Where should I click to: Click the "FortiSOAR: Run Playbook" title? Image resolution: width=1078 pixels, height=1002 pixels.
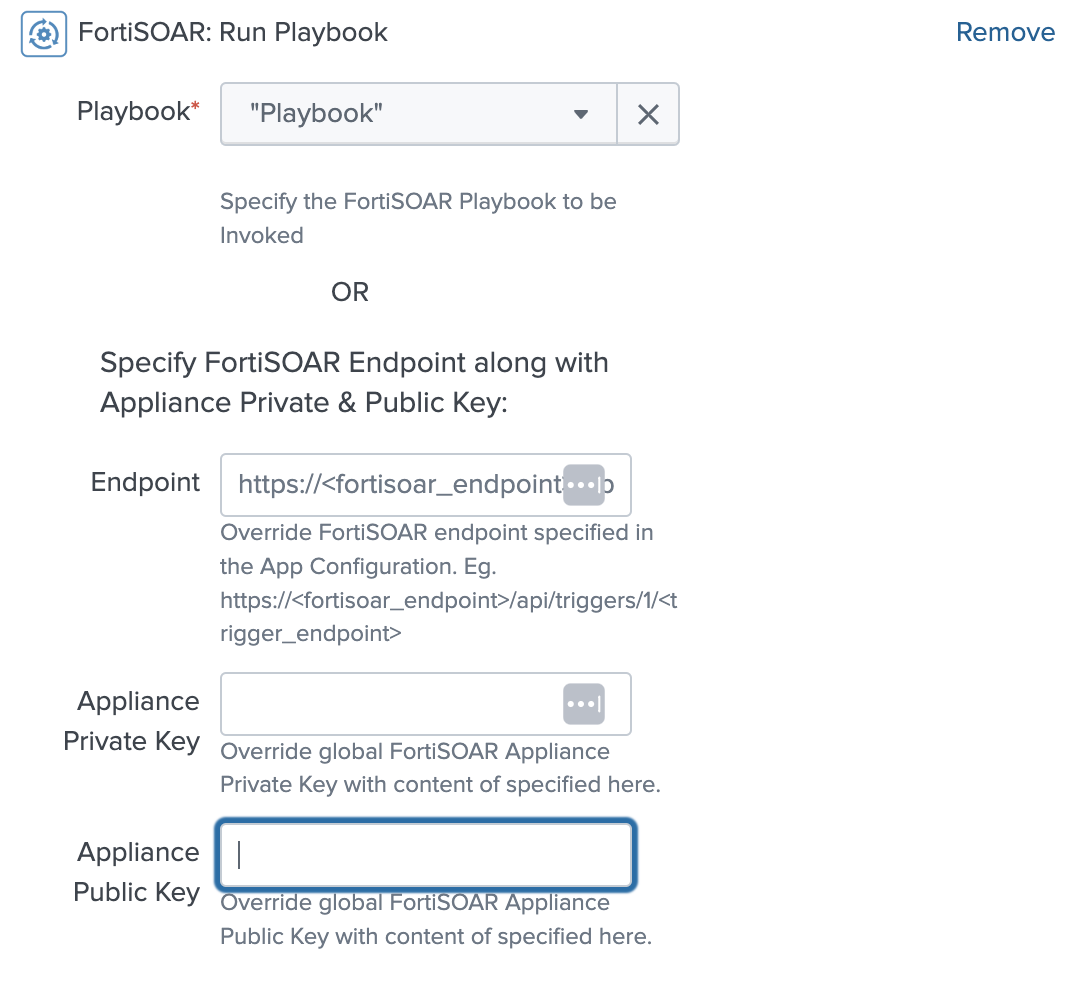[233, 32]
